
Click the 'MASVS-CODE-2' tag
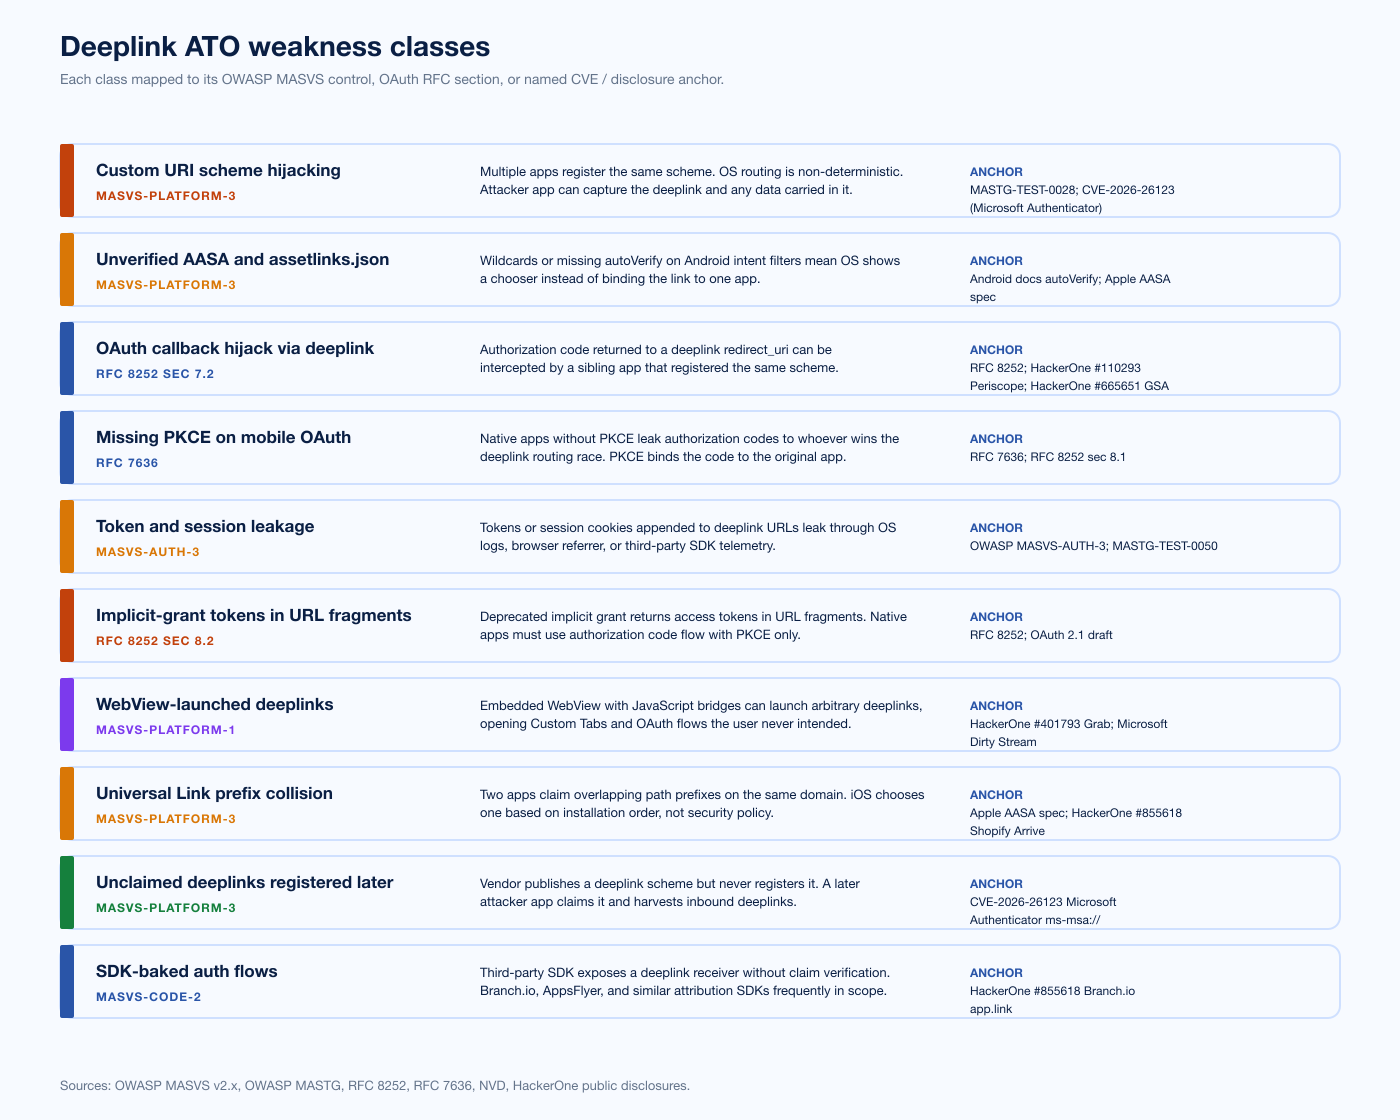(149, 997)
